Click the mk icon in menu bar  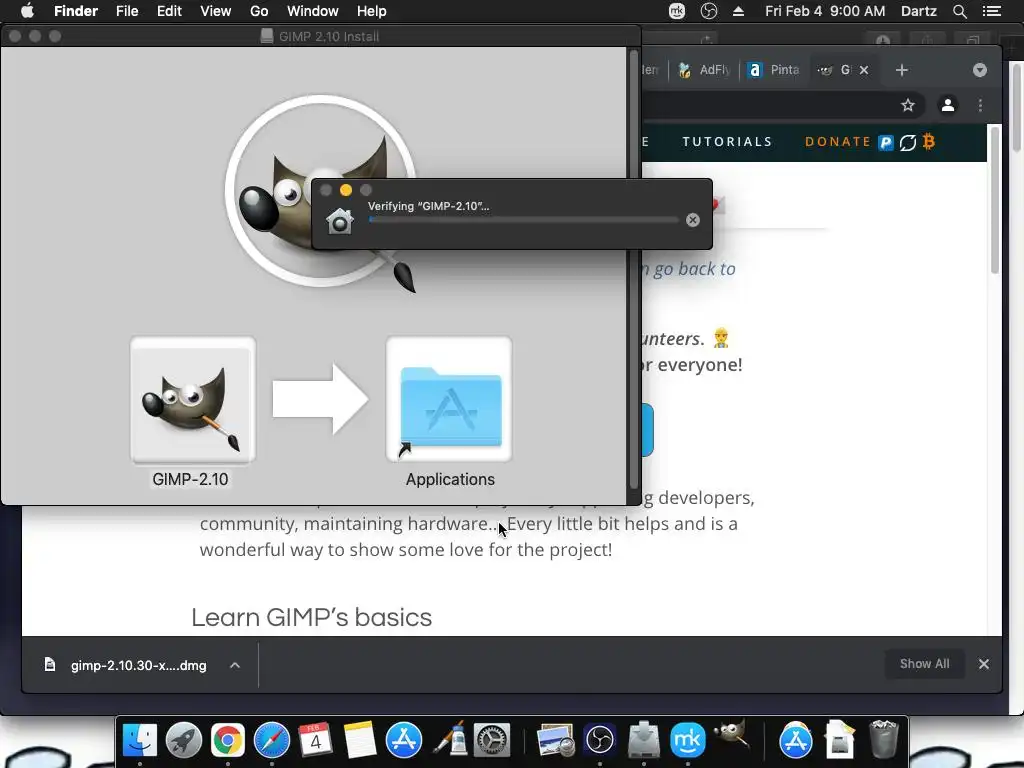pos(677,11)
